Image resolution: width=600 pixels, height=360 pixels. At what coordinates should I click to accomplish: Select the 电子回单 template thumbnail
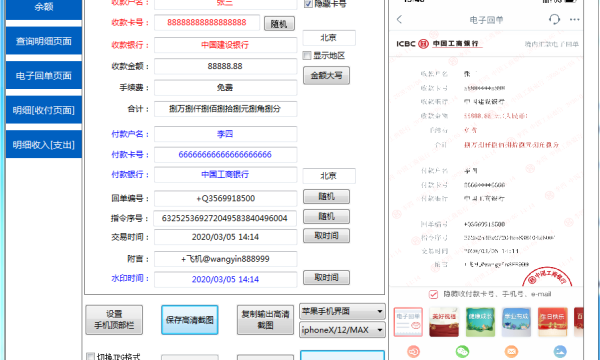408,322
